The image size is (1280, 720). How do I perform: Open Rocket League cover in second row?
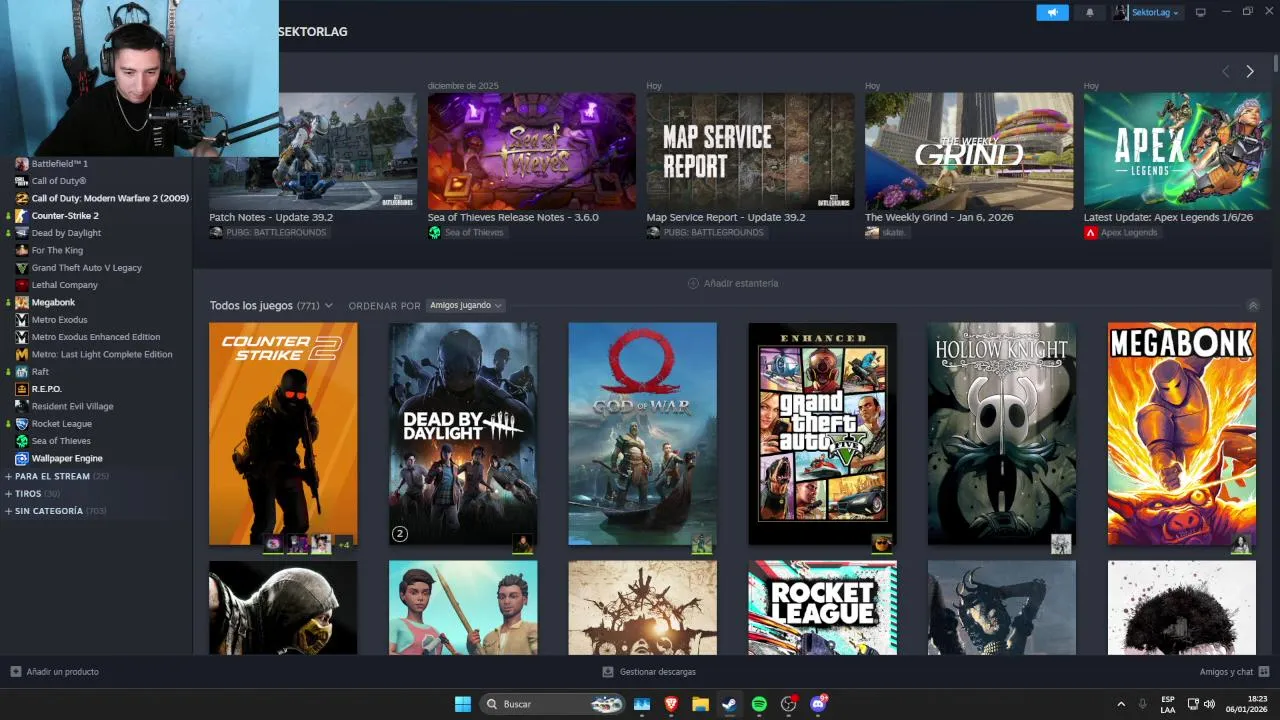pos(822,607)
